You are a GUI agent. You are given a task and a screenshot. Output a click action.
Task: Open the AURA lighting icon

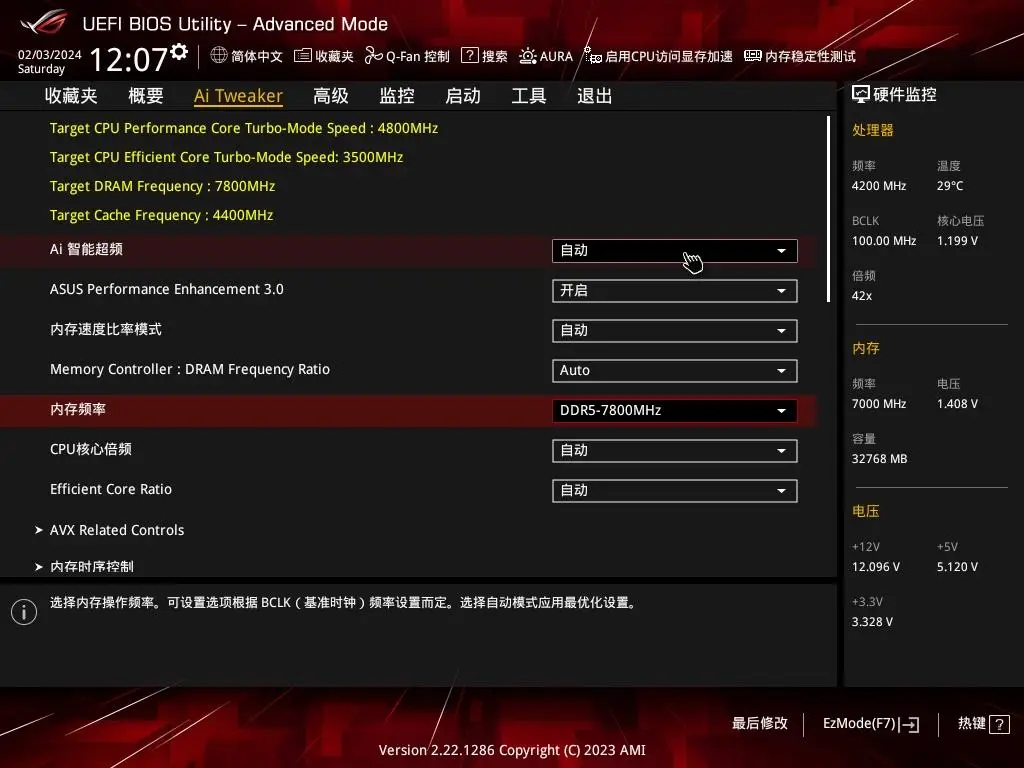(528, 56)
